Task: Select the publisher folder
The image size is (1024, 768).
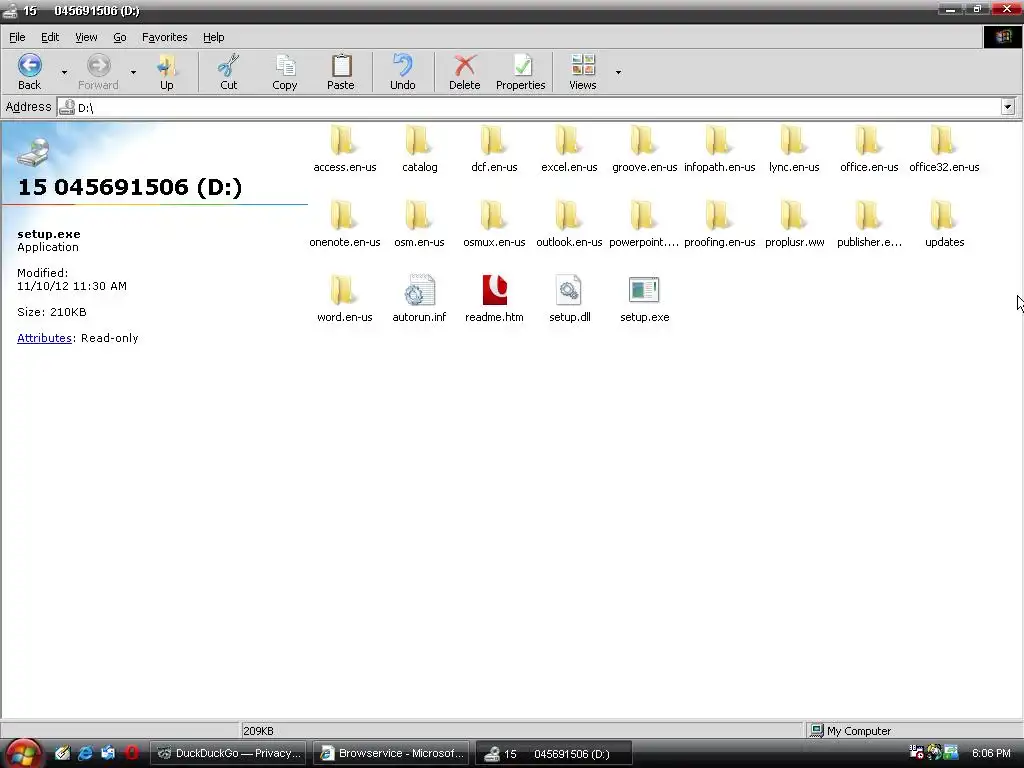Action: click(x=869, y=224)
